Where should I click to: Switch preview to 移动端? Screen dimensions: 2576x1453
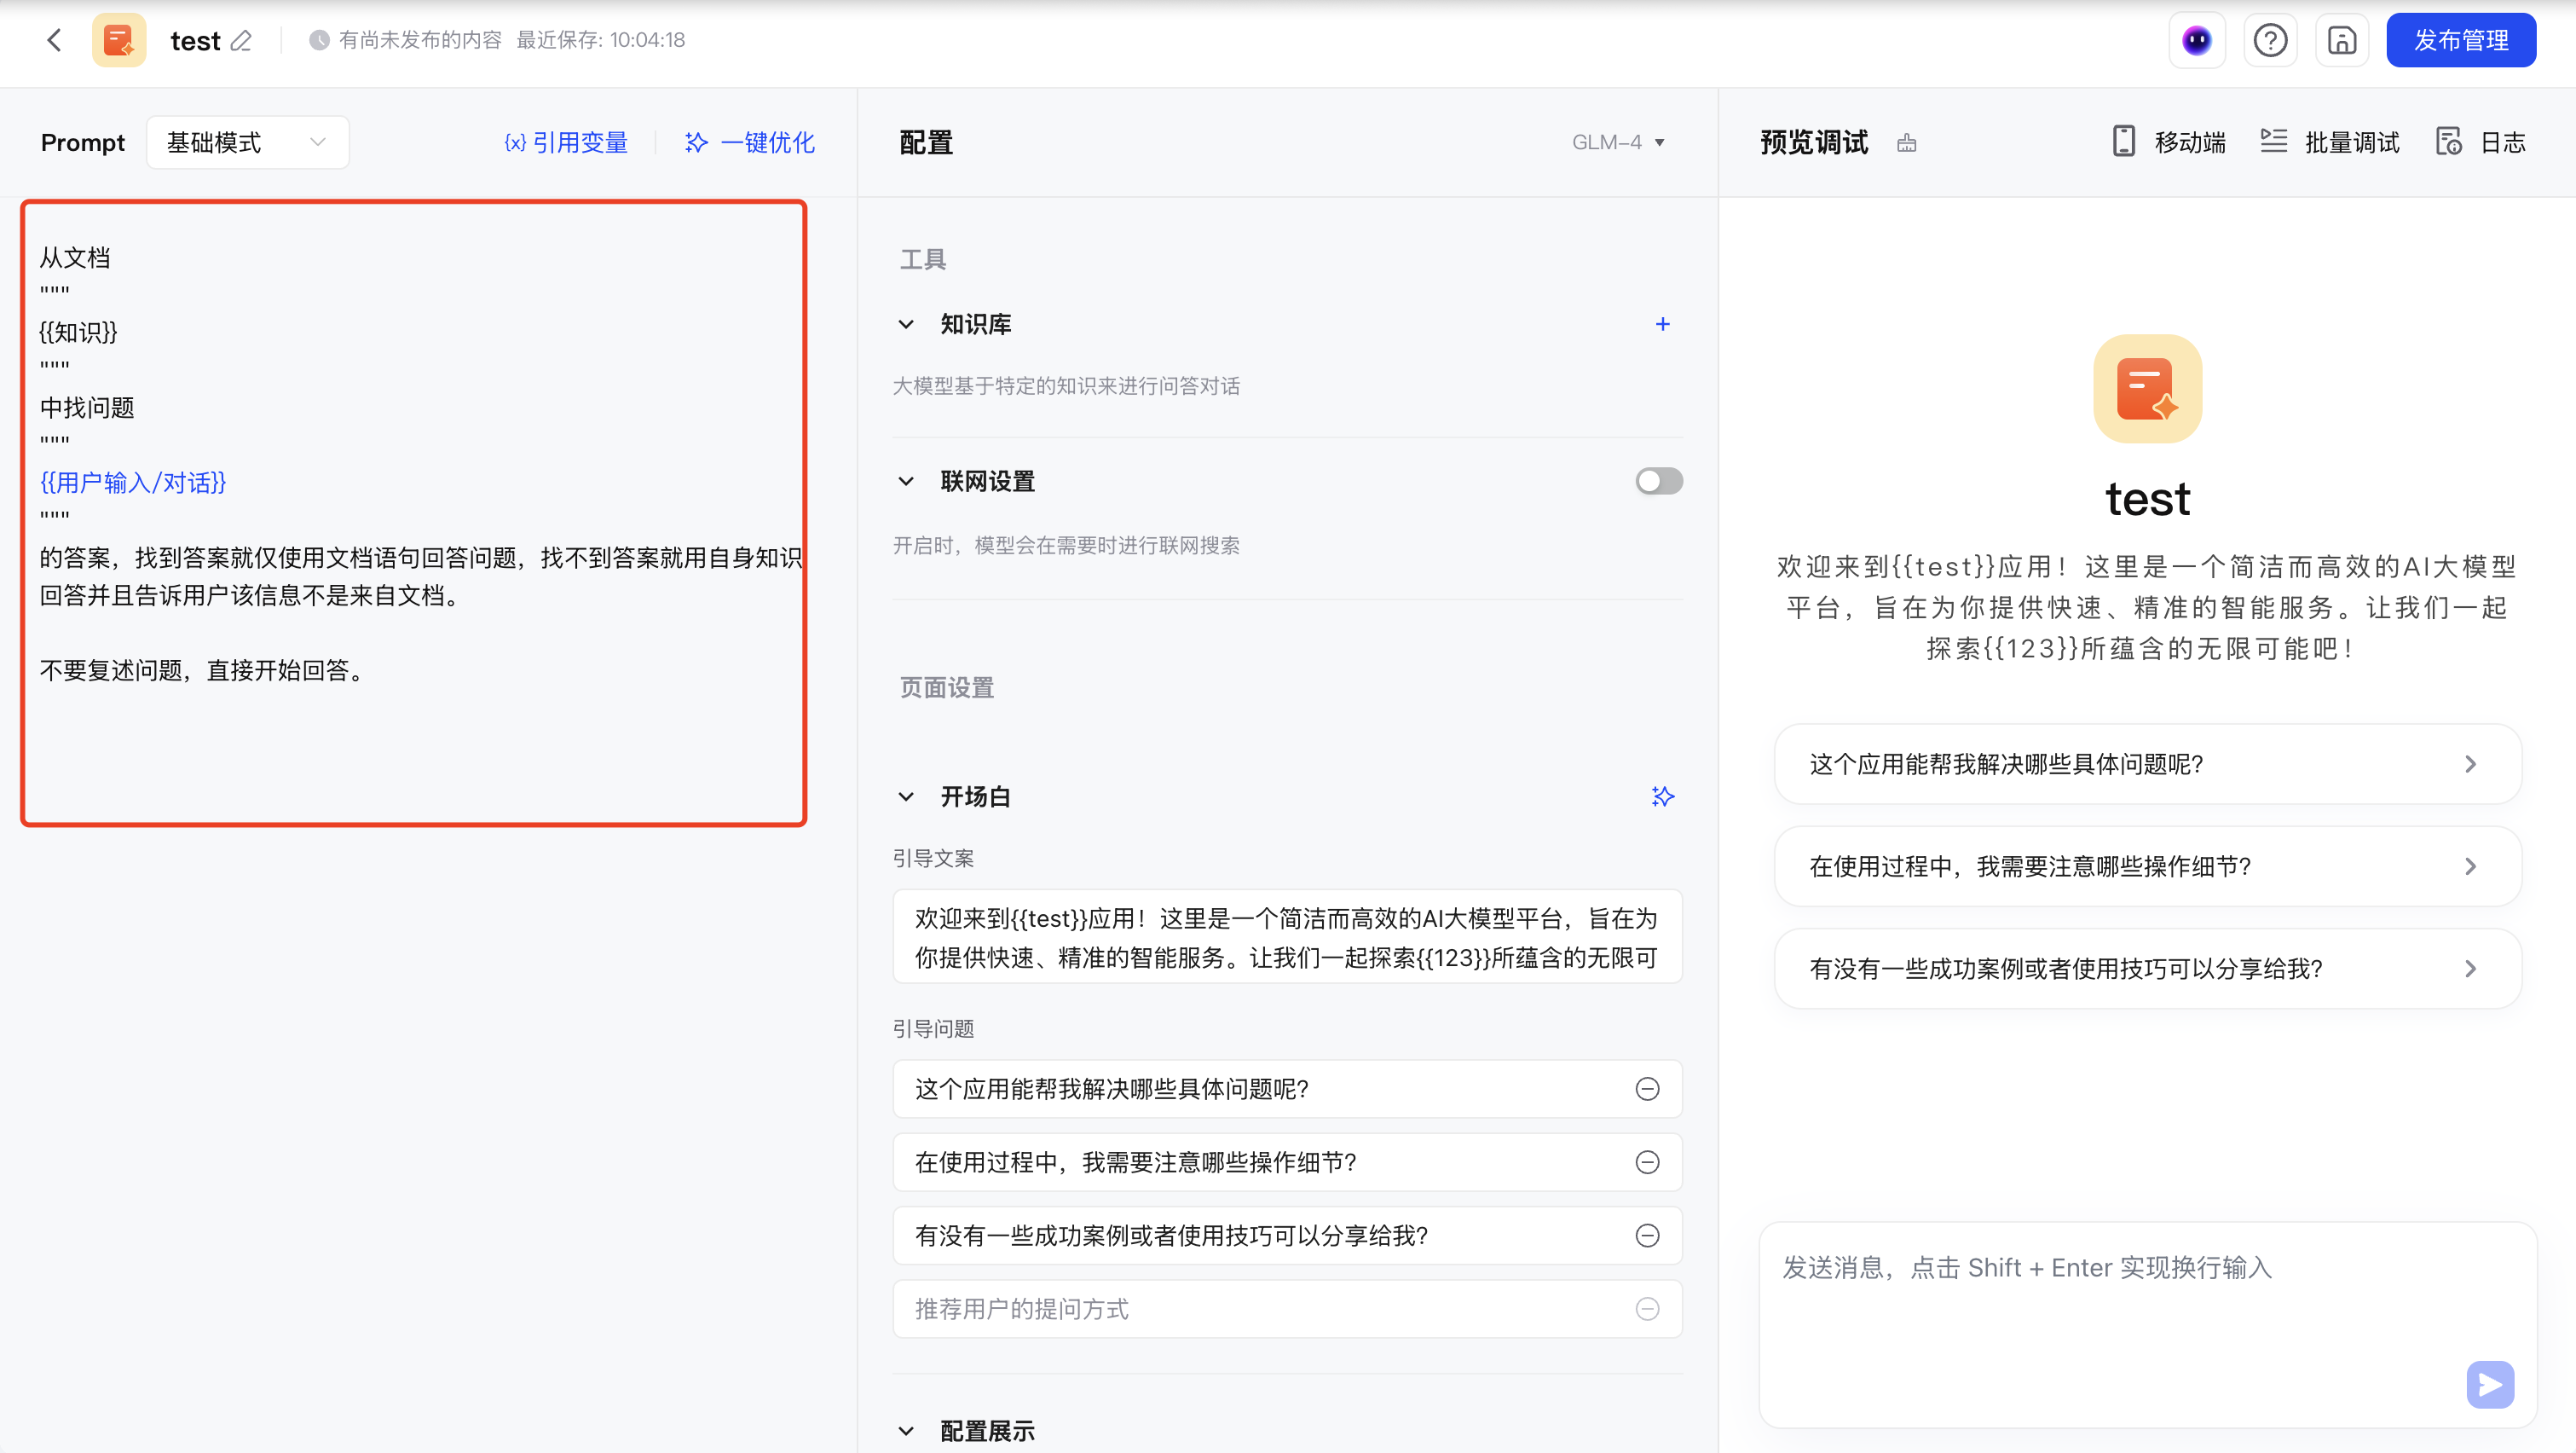[x=2168, y=143]
